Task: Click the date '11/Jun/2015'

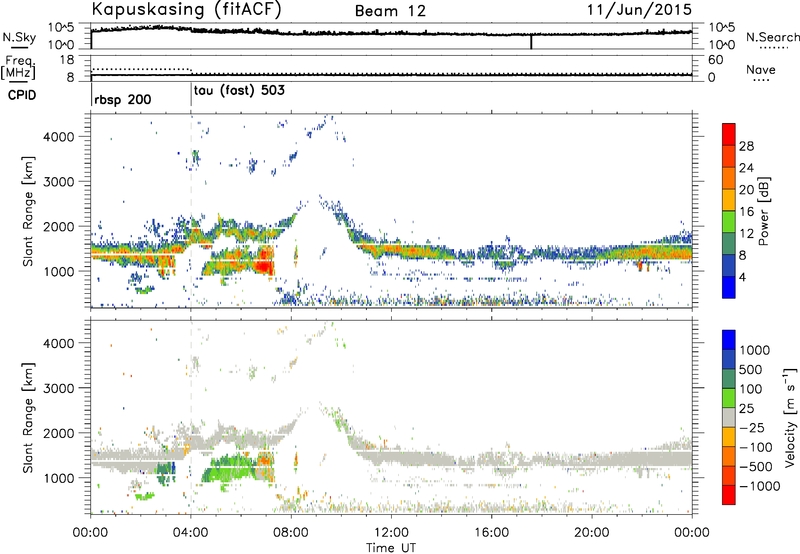Action: tap(639, 9)
